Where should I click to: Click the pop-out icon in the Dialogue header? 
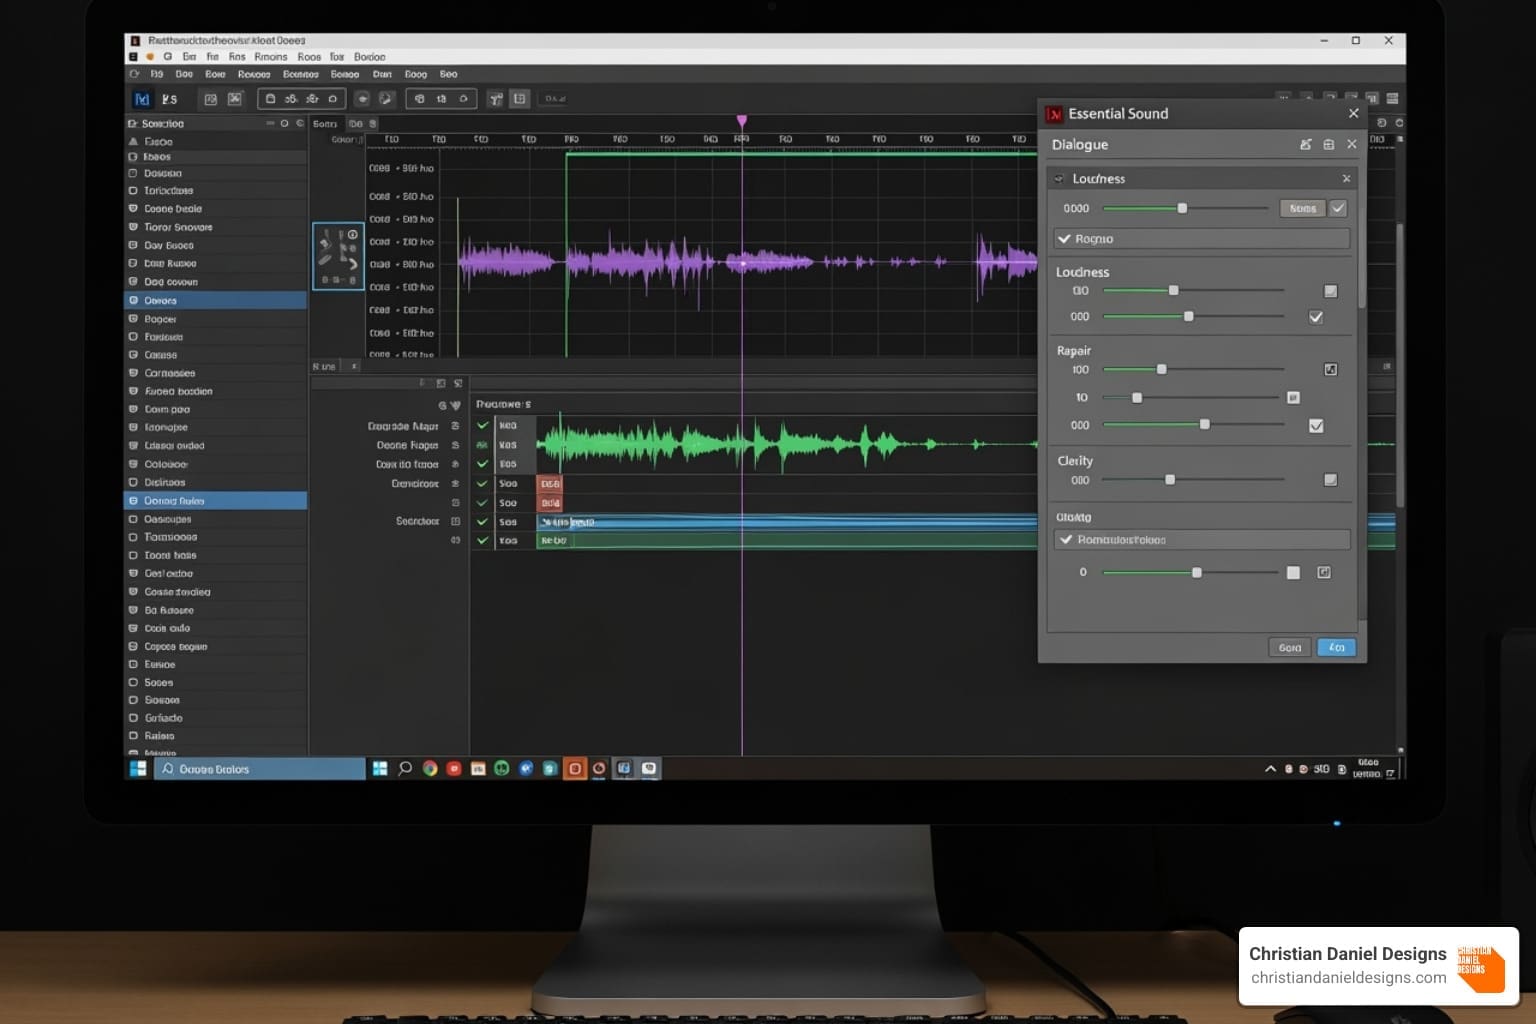[x=1305, y=144]
